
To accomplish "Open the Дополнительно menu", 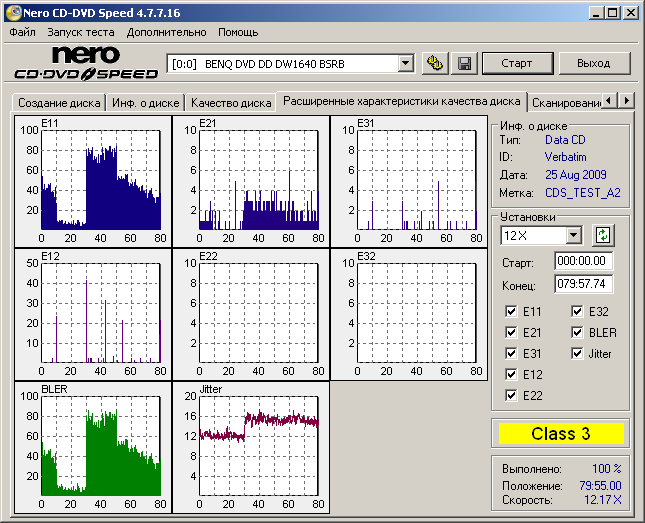I will coord(167,32).
